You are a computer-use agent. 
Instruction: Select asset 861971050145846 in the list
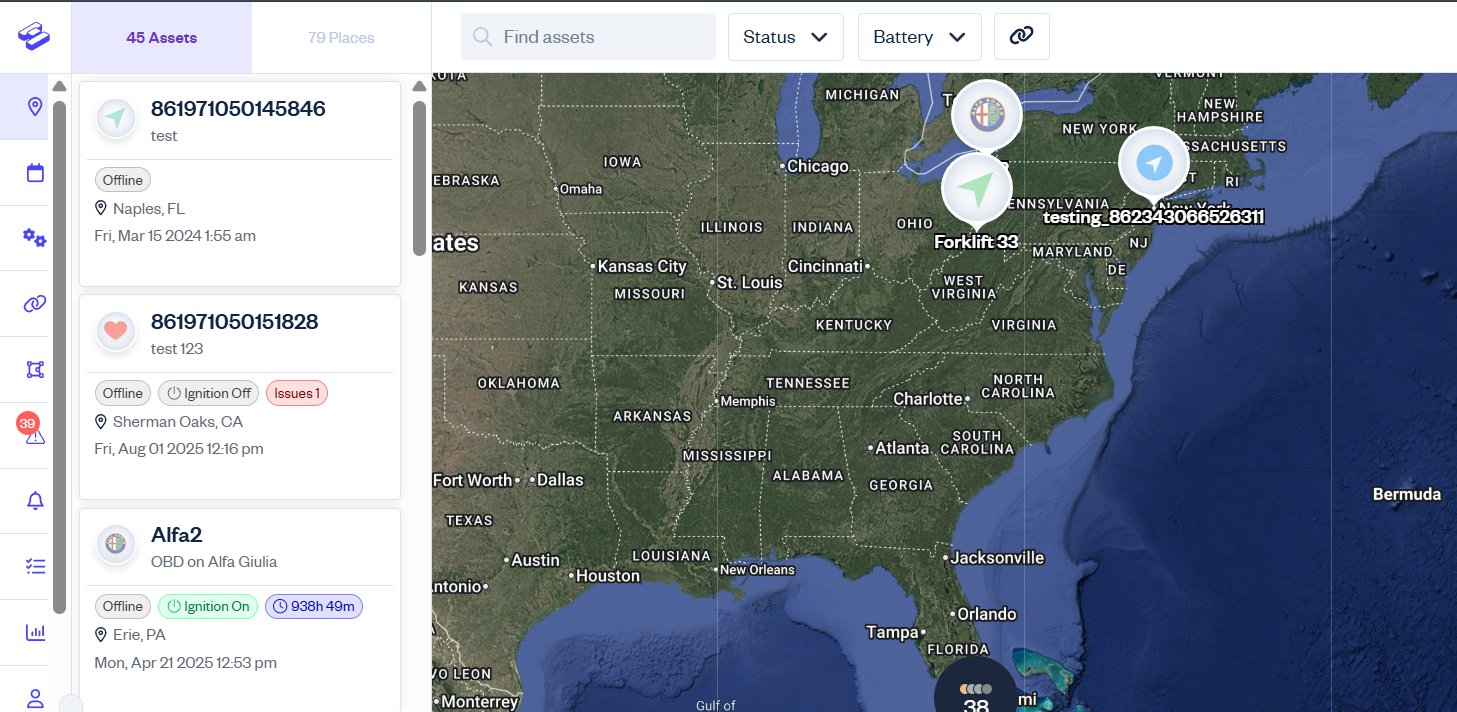(x=240, y=183)
